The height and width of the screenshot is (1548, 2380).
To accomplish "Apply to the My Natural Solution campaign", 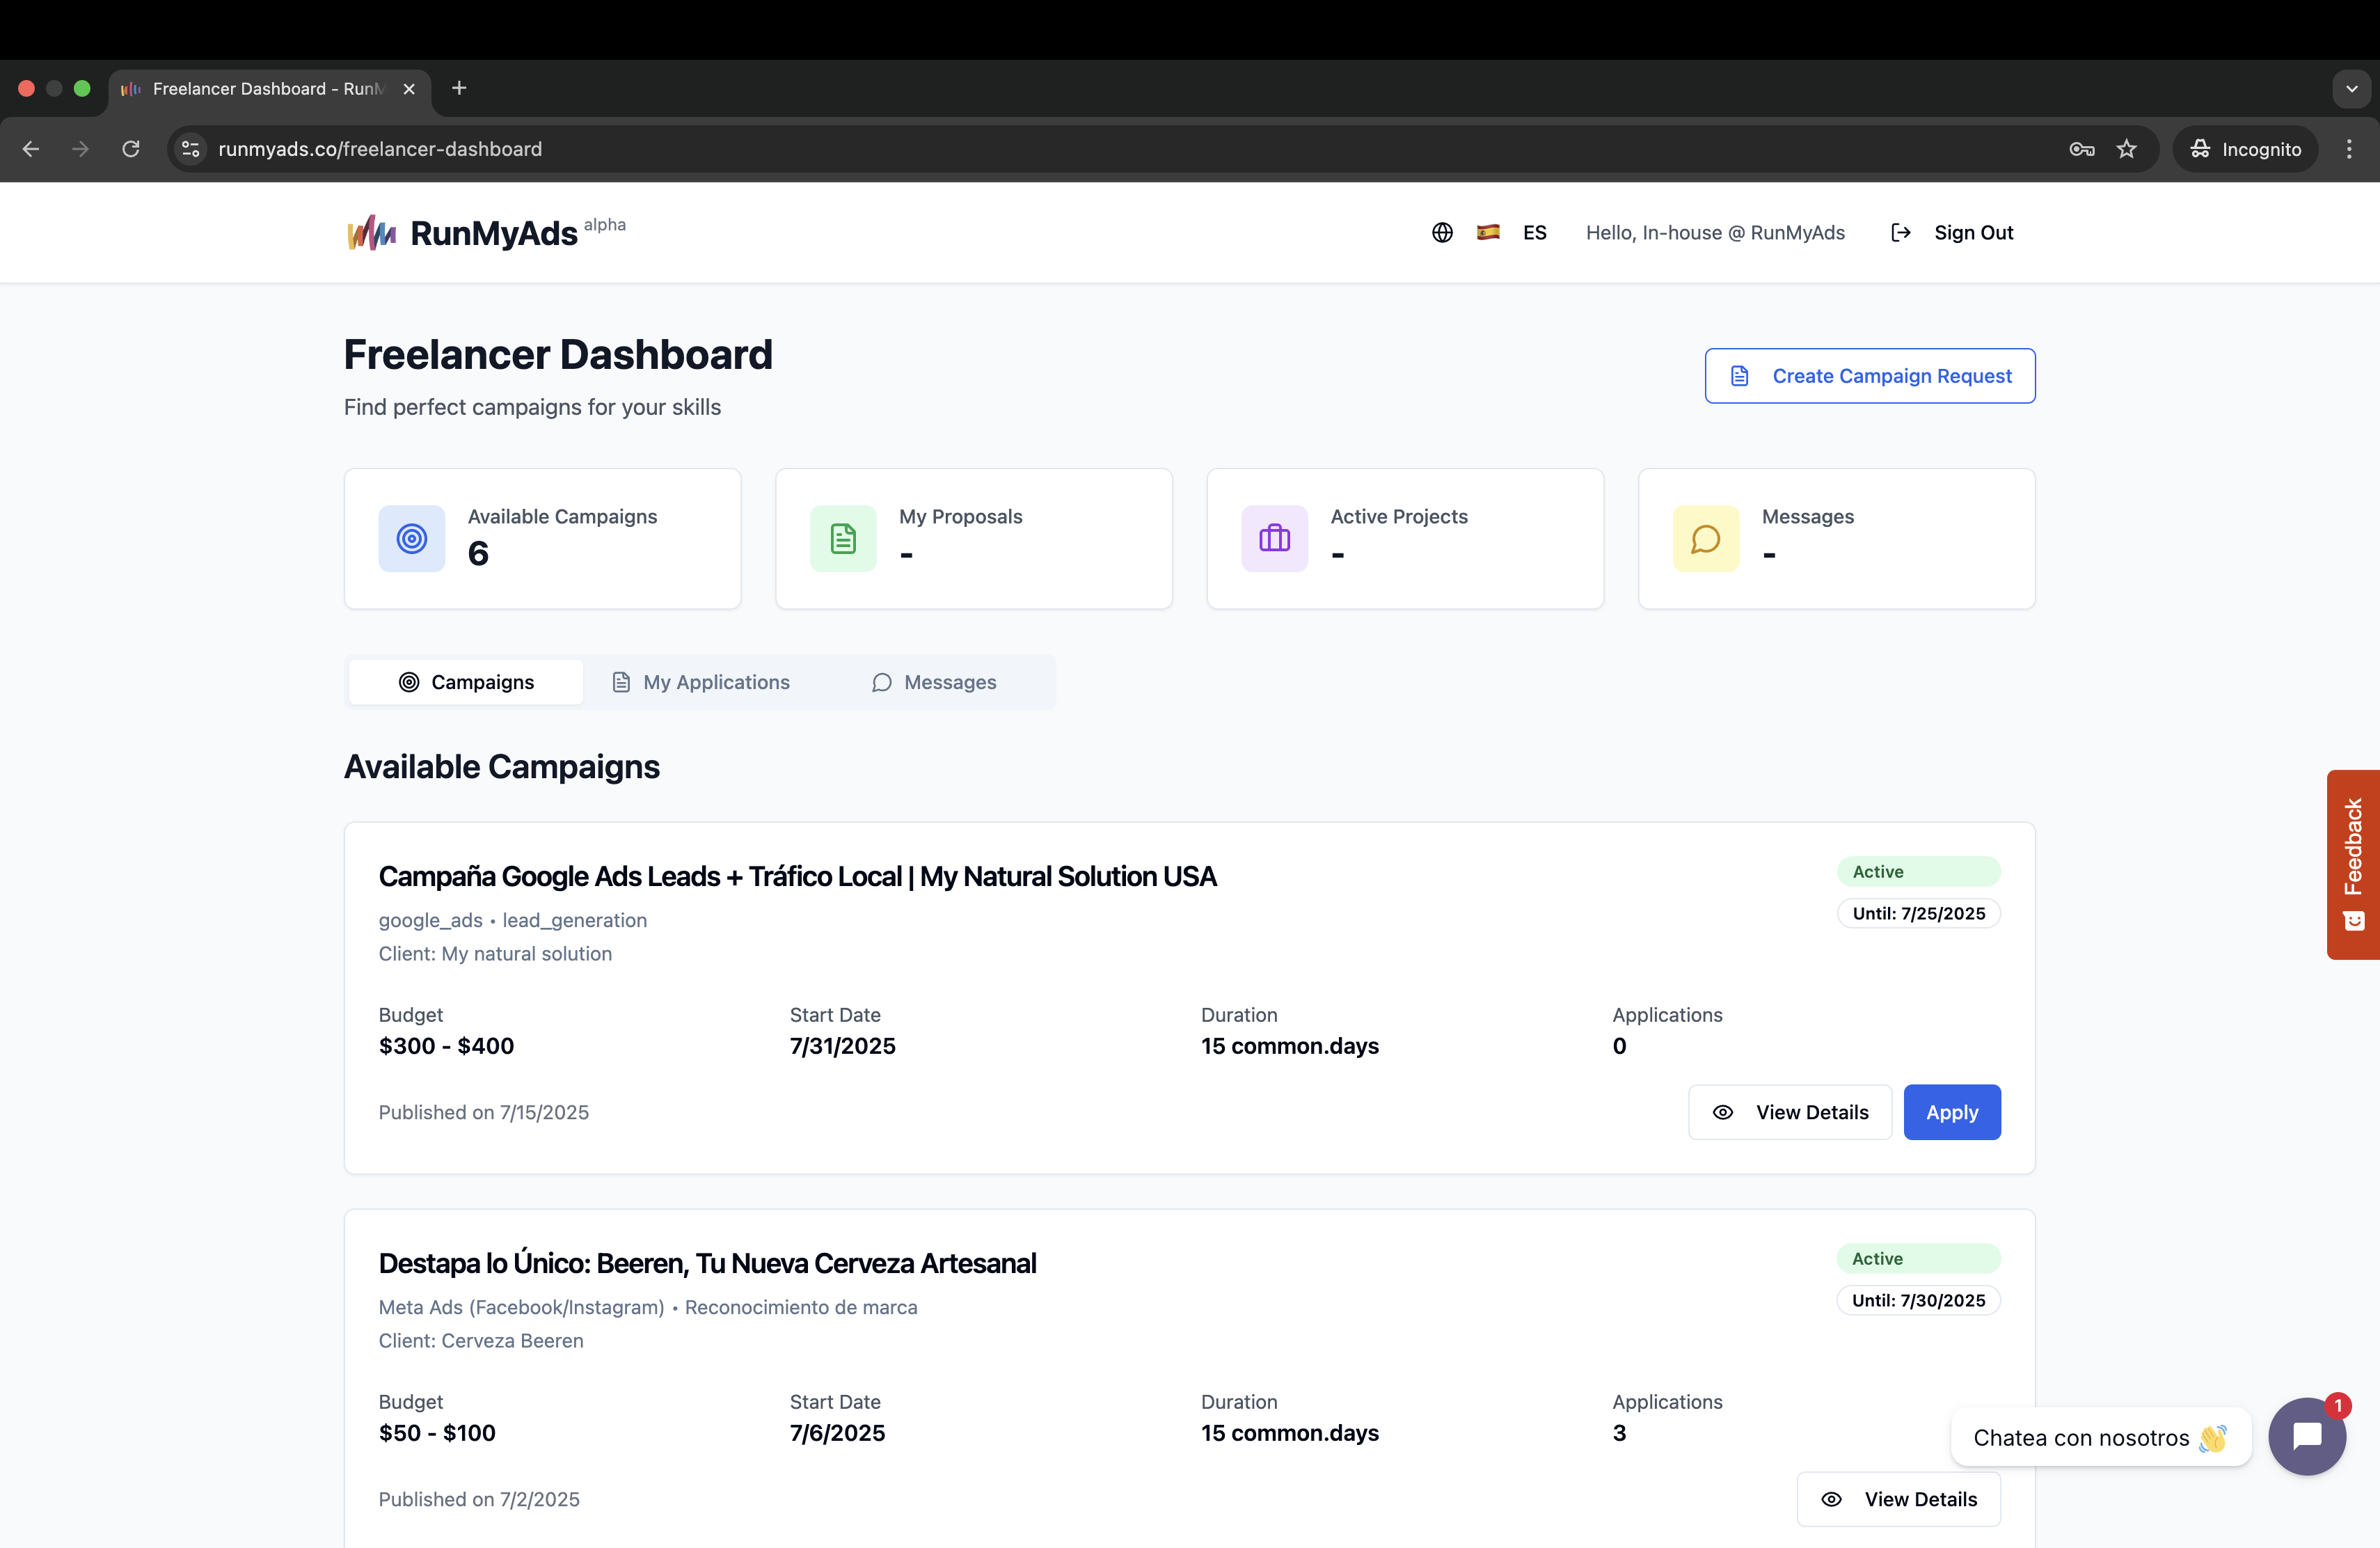I will 1951,1112.
